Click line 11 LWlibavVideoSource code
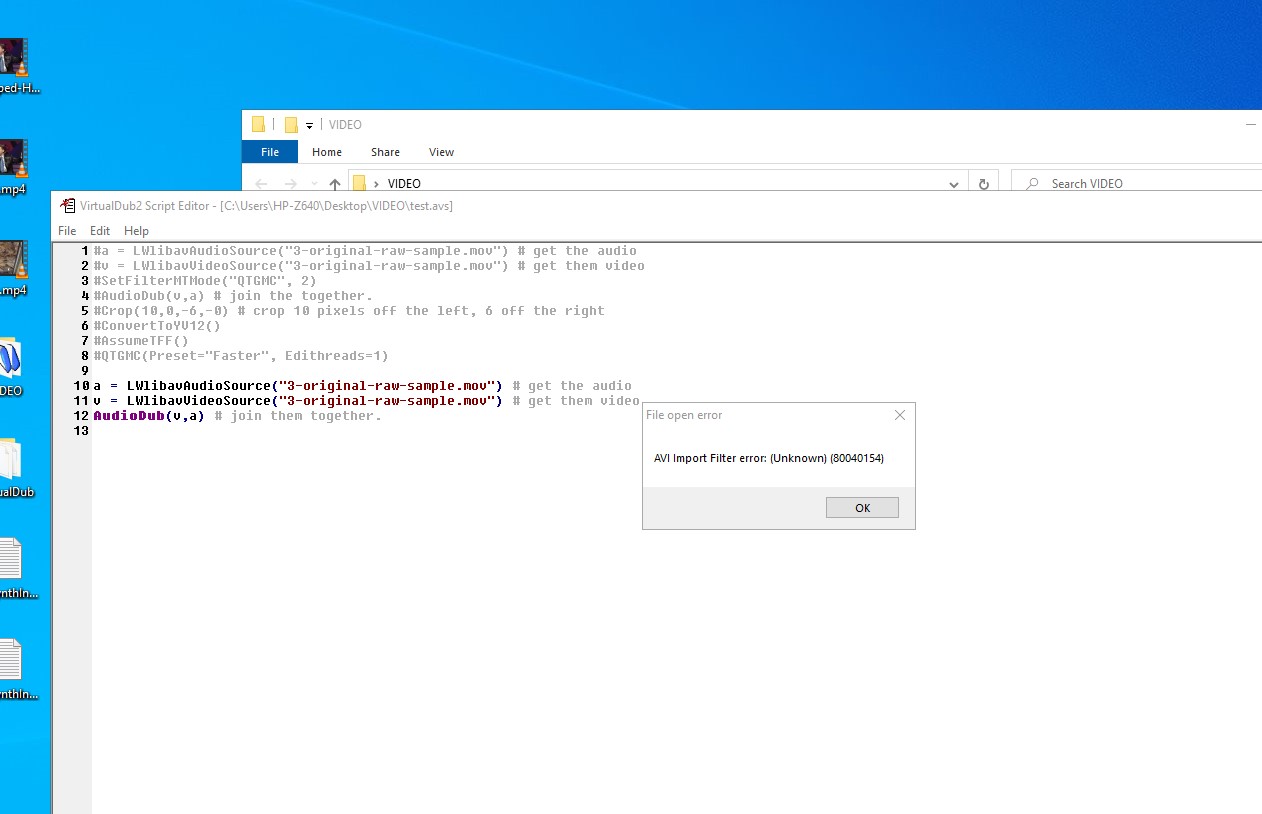1262x814 pixels. (297, 401)
